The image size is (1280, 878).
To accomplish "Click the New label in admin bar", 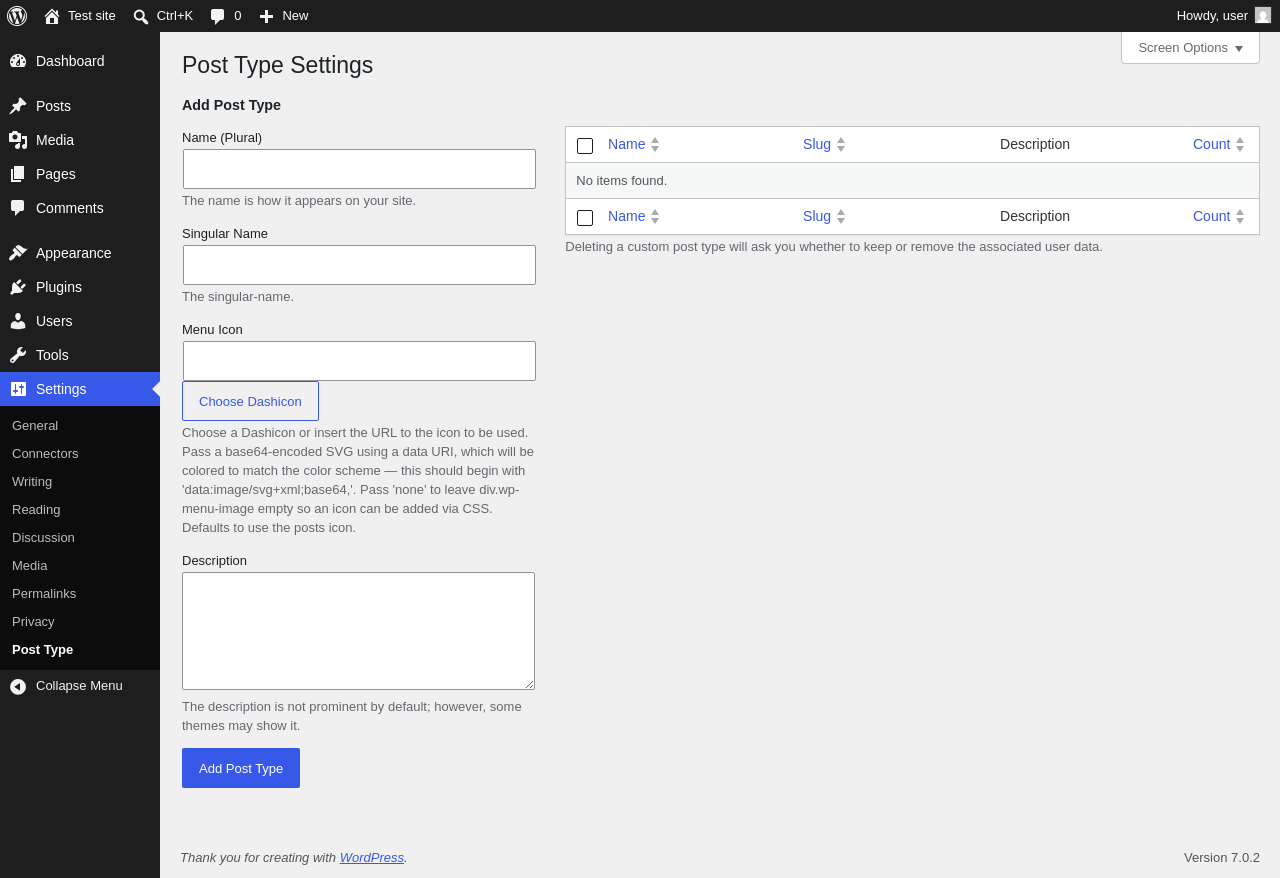I will tap(295, 16).
